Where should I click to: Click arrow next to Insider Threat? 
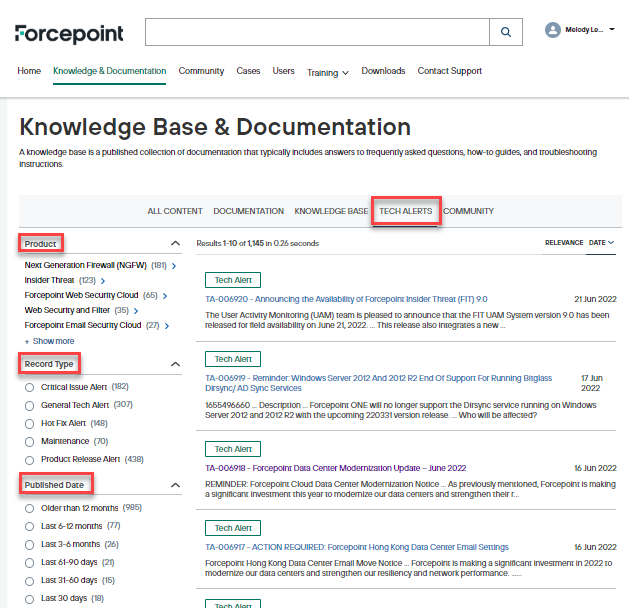[x=102, y=281]
